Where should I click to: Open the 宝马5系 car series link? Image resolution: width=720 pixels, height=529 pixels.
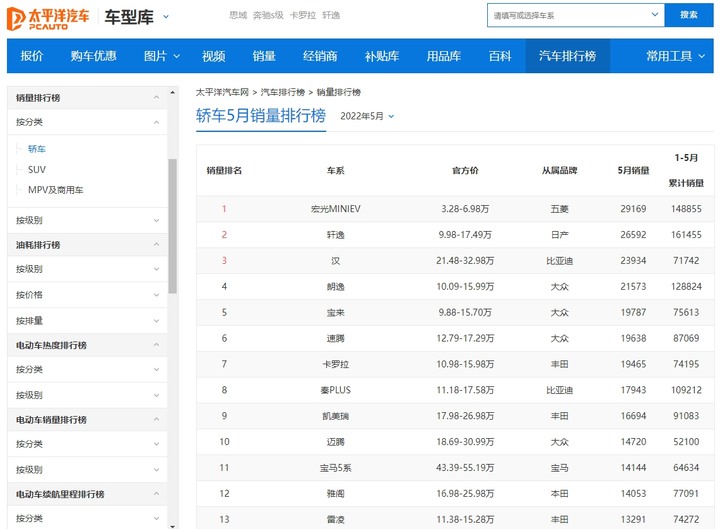[x=336, y=468]
